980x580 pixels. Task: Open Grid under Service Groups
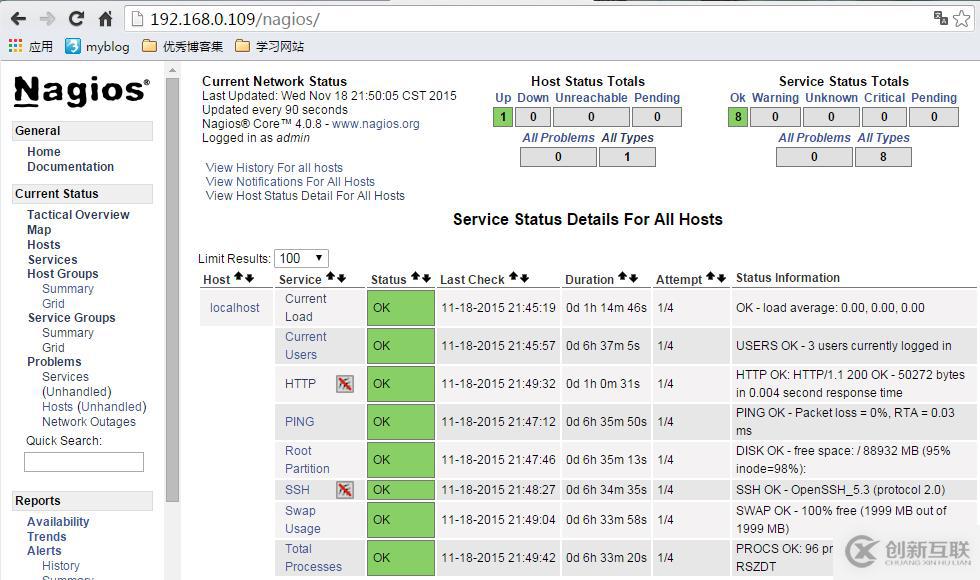point(53,348)
